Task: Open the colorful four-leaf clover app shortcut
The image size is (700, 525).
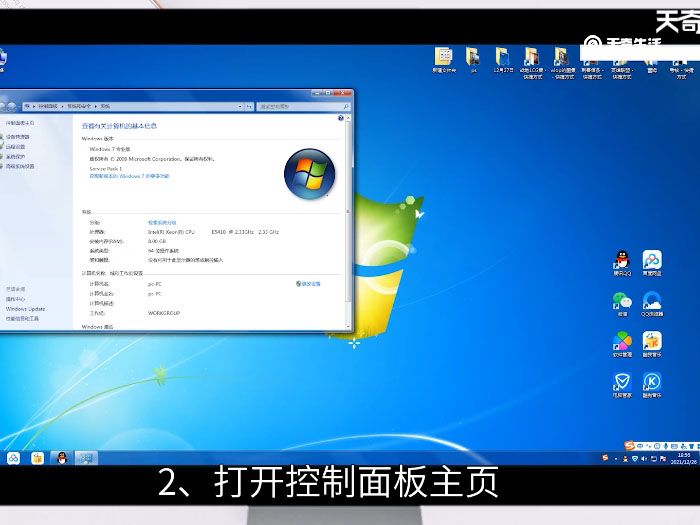Action: coord(622,342)
